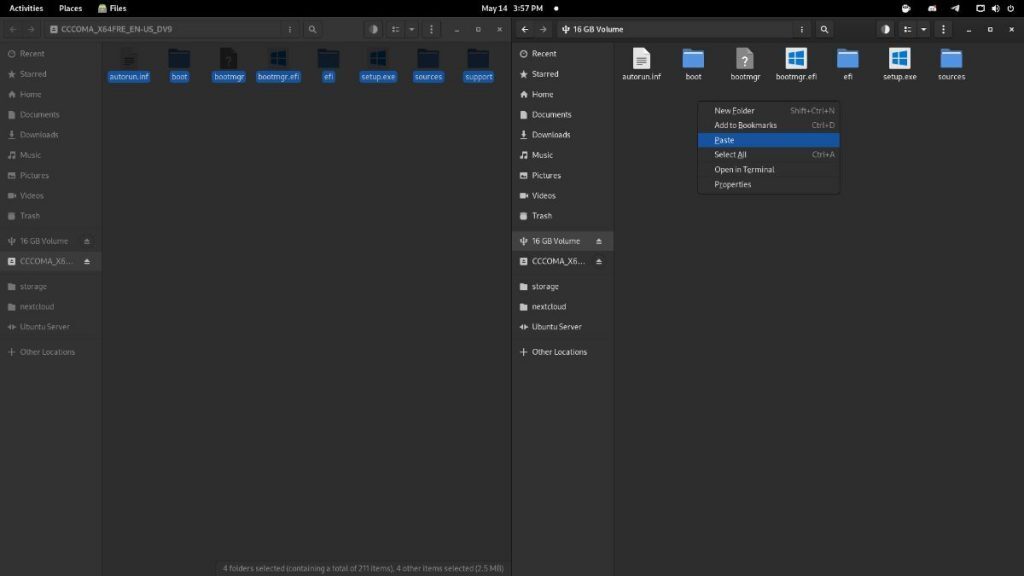The height and width of the screenshot is (576, 1024).
Task: Toggle grid view in the right window
Action: [908, 29]
